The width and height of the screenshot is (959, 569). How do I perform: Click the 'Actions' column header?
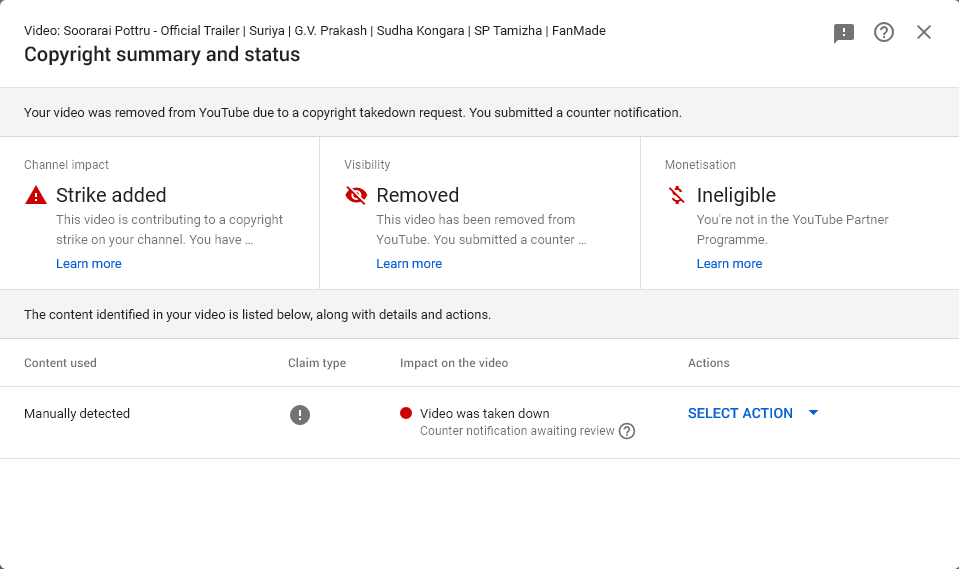tap(708, 363)
